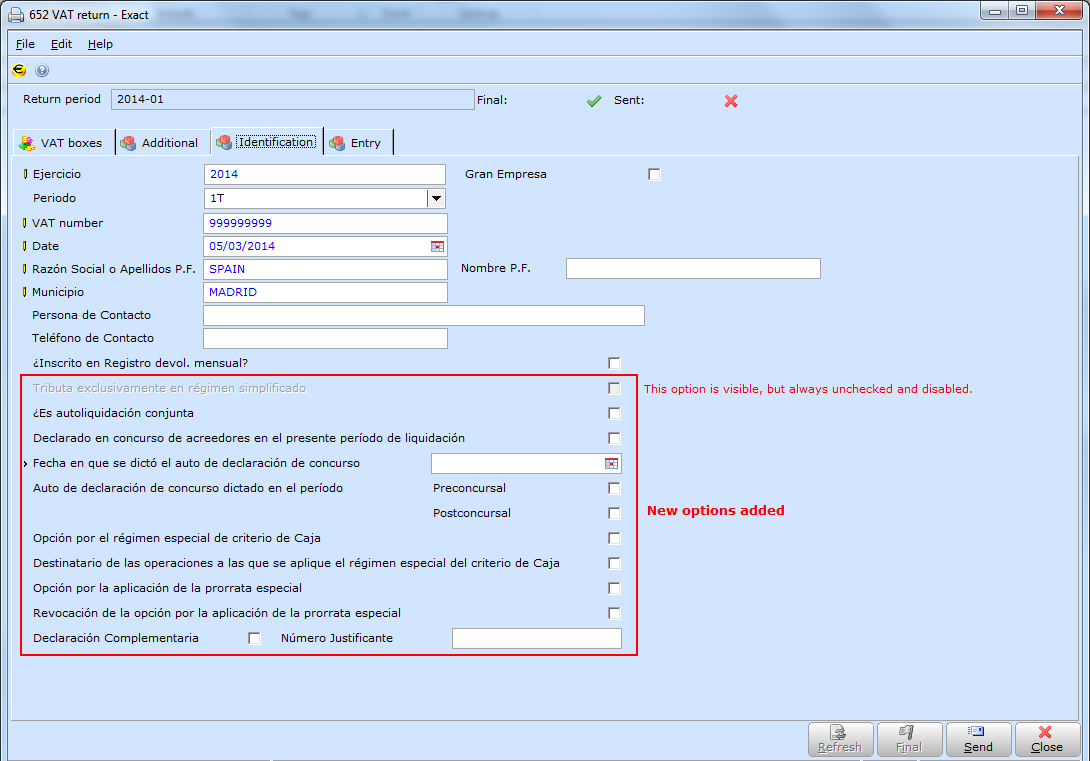The height and width of the screenshot is (761, 1090).
Task: Open the File menu
Action: [25, 44]
